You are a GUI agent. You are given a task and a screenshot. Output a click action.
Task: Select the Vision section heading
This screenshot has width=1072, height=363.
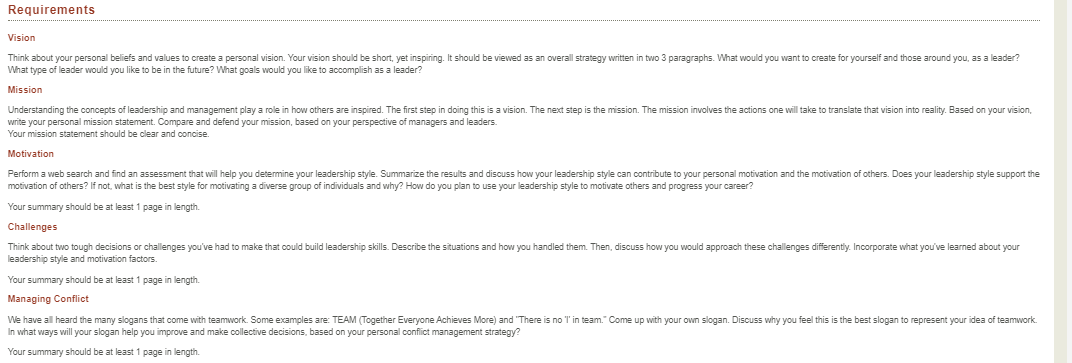(x=21, y=38)
